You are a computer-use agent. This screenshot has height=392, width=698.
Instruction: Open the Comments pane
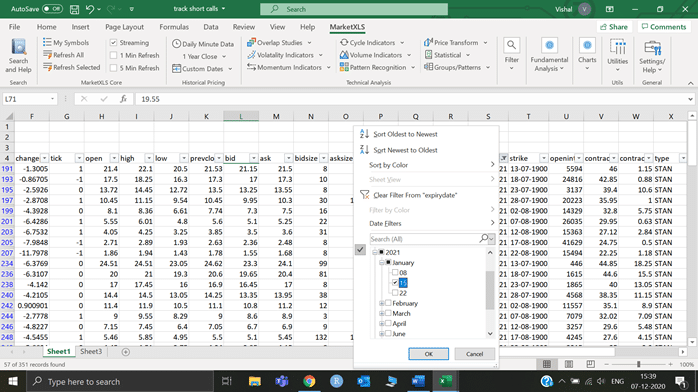(x=664, y=27)
